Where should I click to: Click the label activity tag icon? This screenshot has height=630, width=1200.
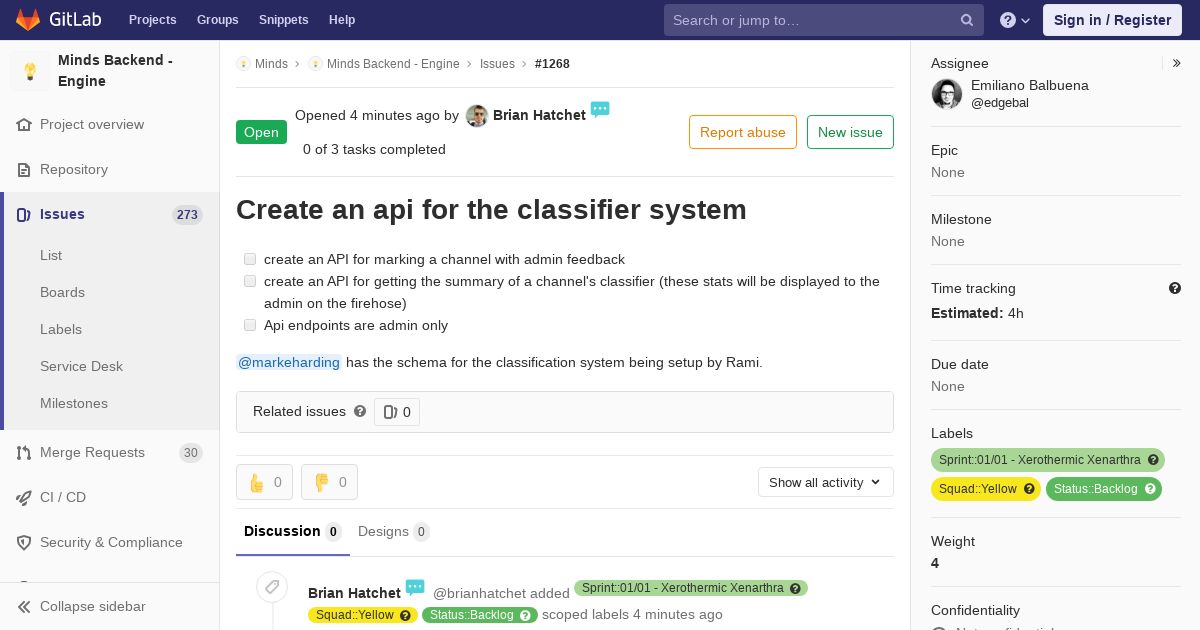(x=272, y=587)
